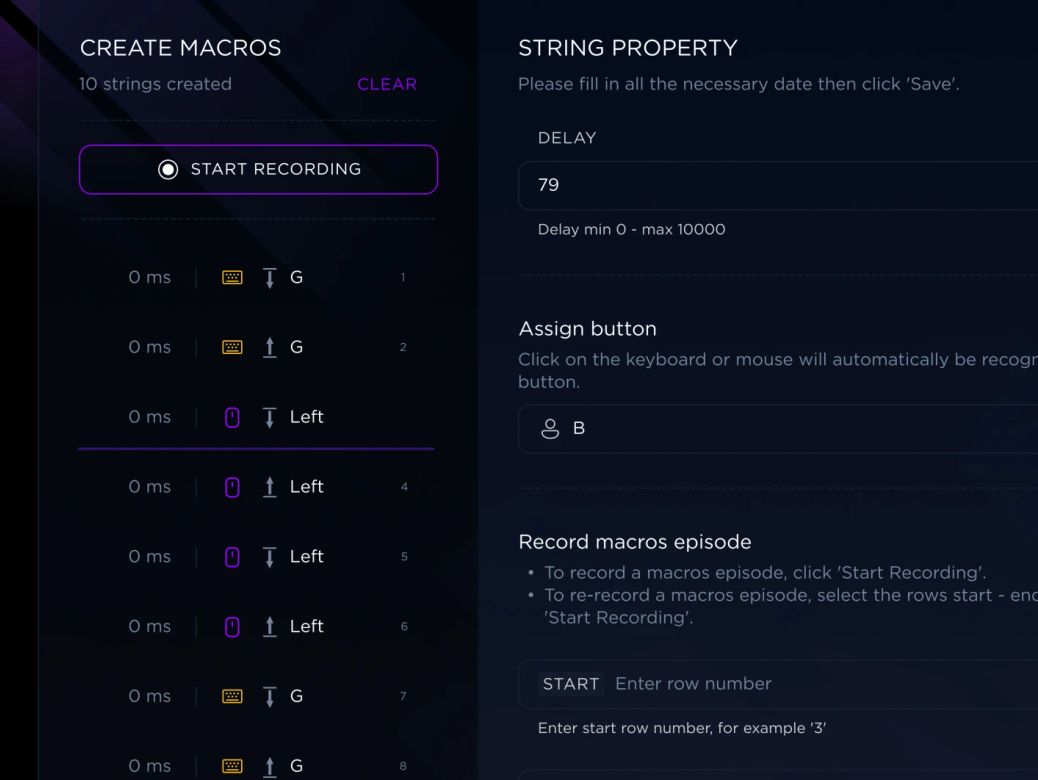Image resolution: width=1038 pixels, height=780 pixels.
Task: Click the keyboard icon in macro row 7
Action: (232, 696)
